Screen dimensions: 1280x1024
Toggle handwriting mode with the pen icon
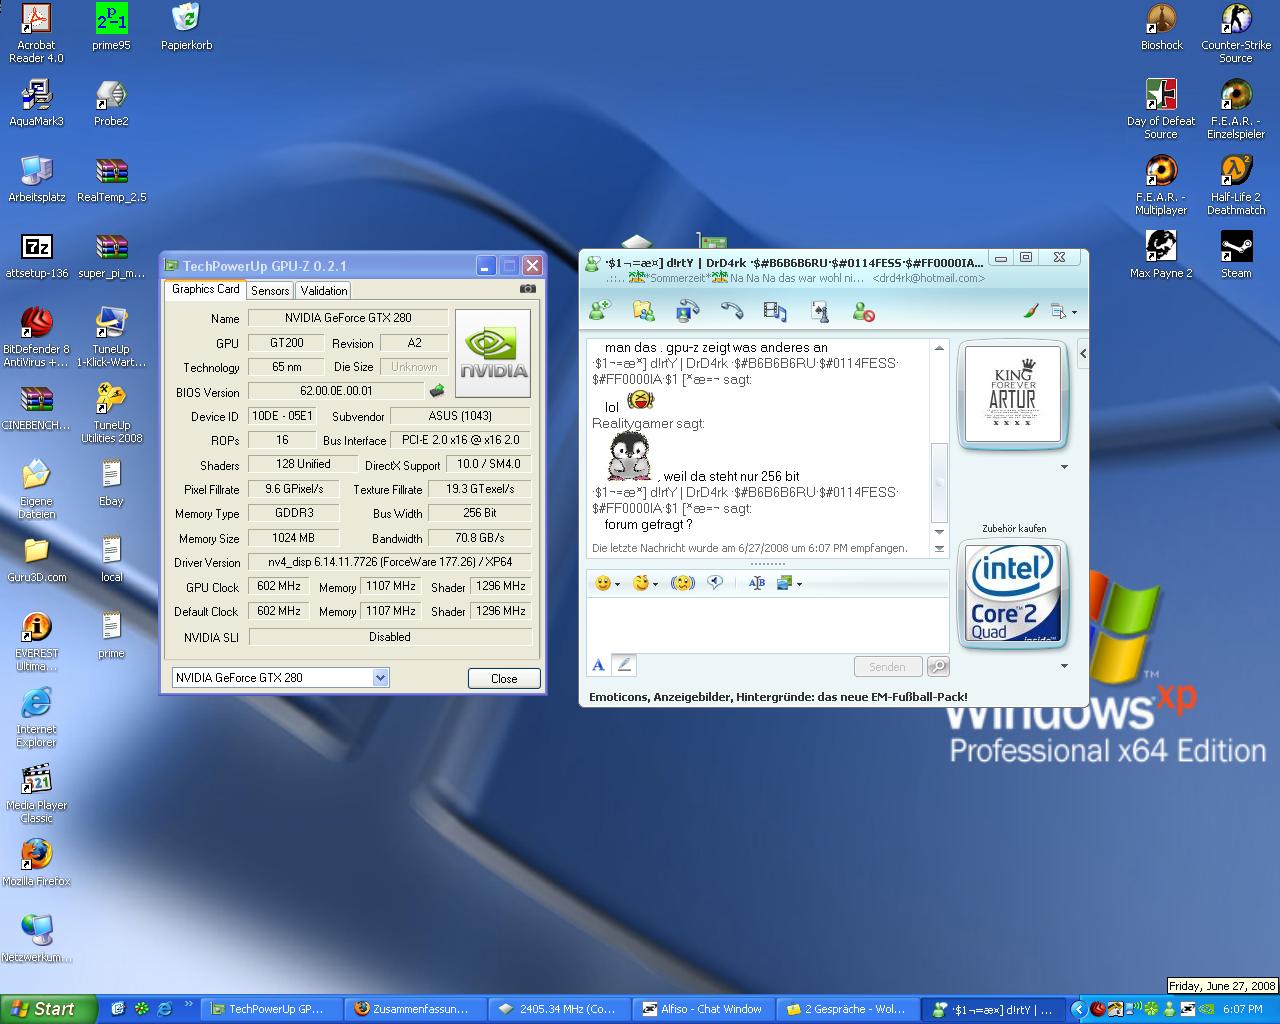[623, 665]
